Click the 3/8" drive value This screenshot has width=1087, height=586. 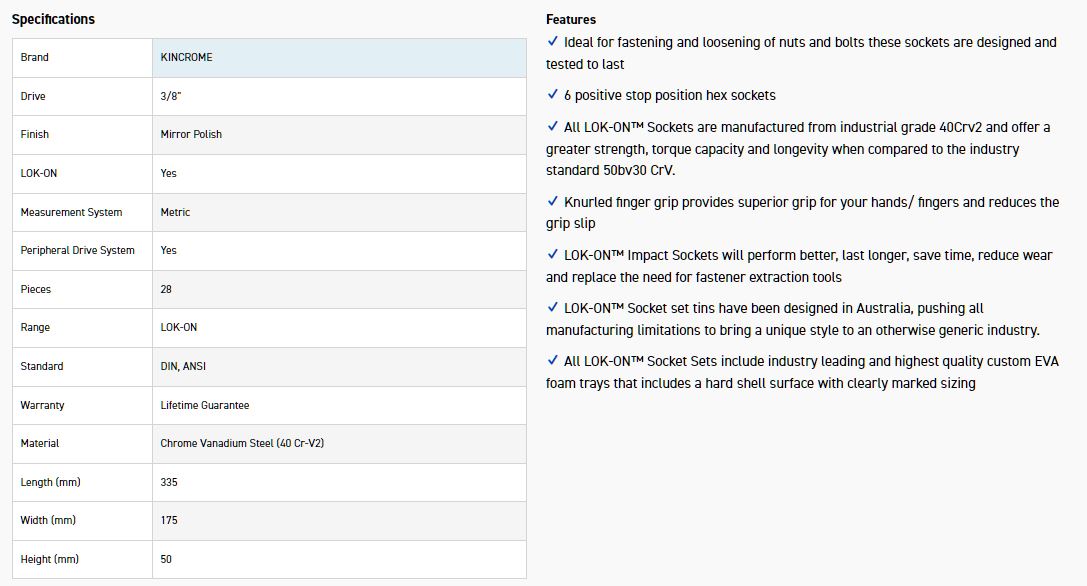coord(171,96)
